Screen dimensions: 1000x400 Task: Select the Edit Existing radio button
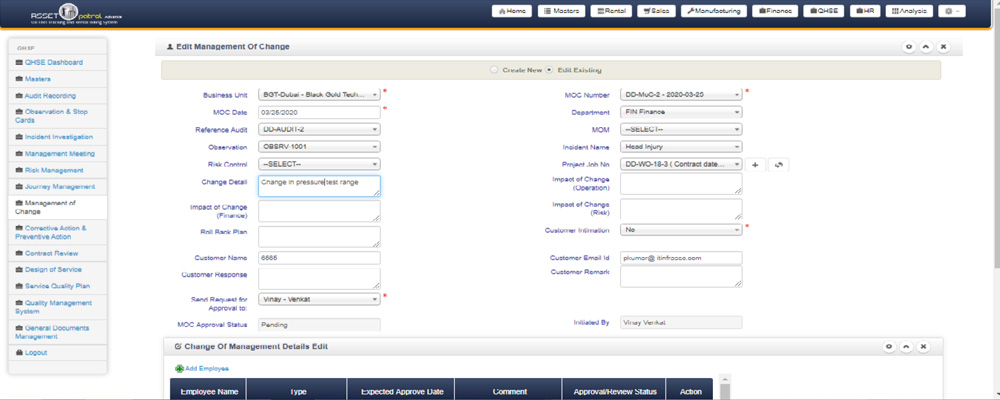pos(549,70)
